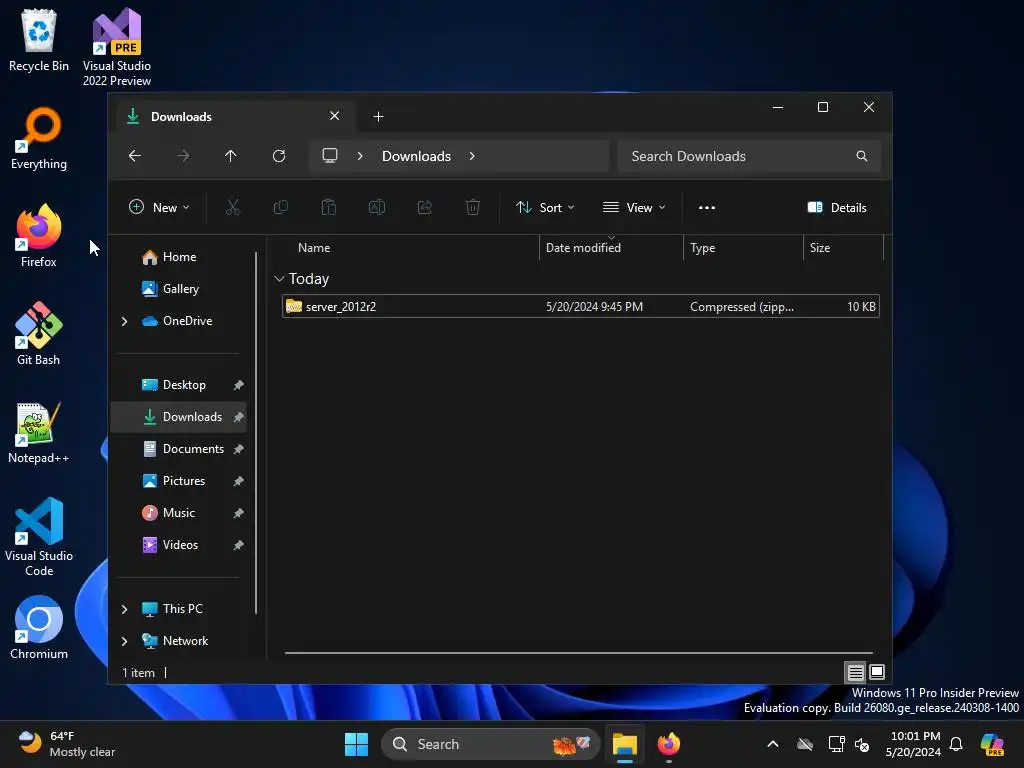This screenshot has height=768, width=1024.
Task: Unpin Documents via its pin icon
Action: tap(238, 449)
